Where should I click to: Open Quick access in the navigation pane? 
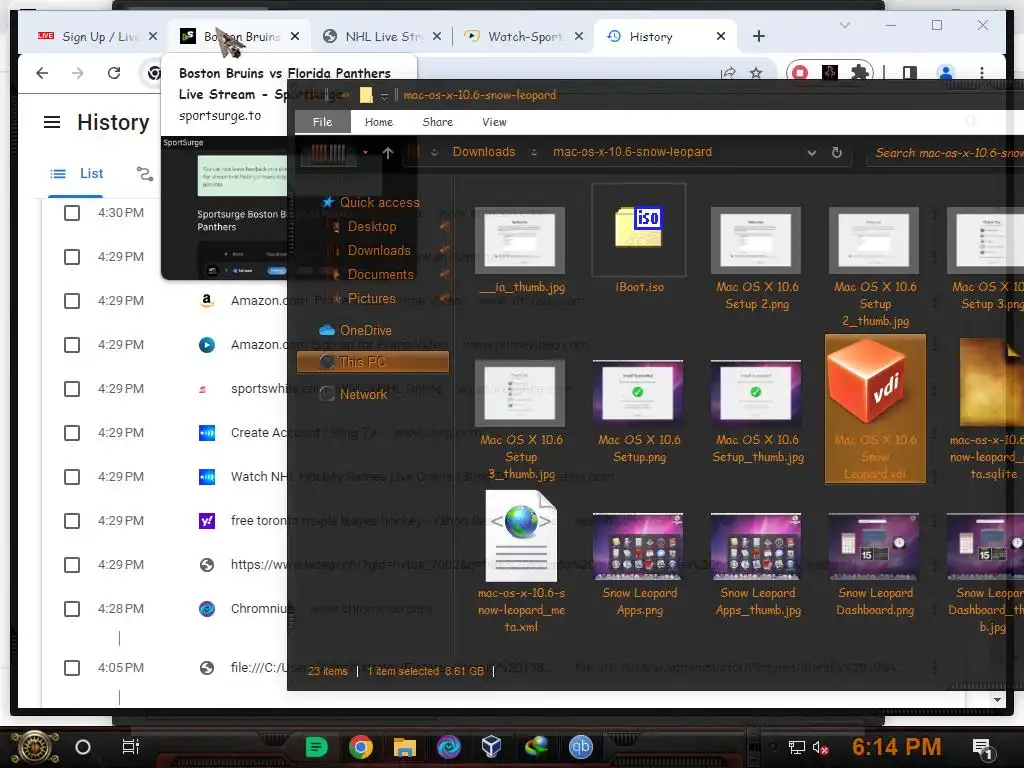pos(379,202)
